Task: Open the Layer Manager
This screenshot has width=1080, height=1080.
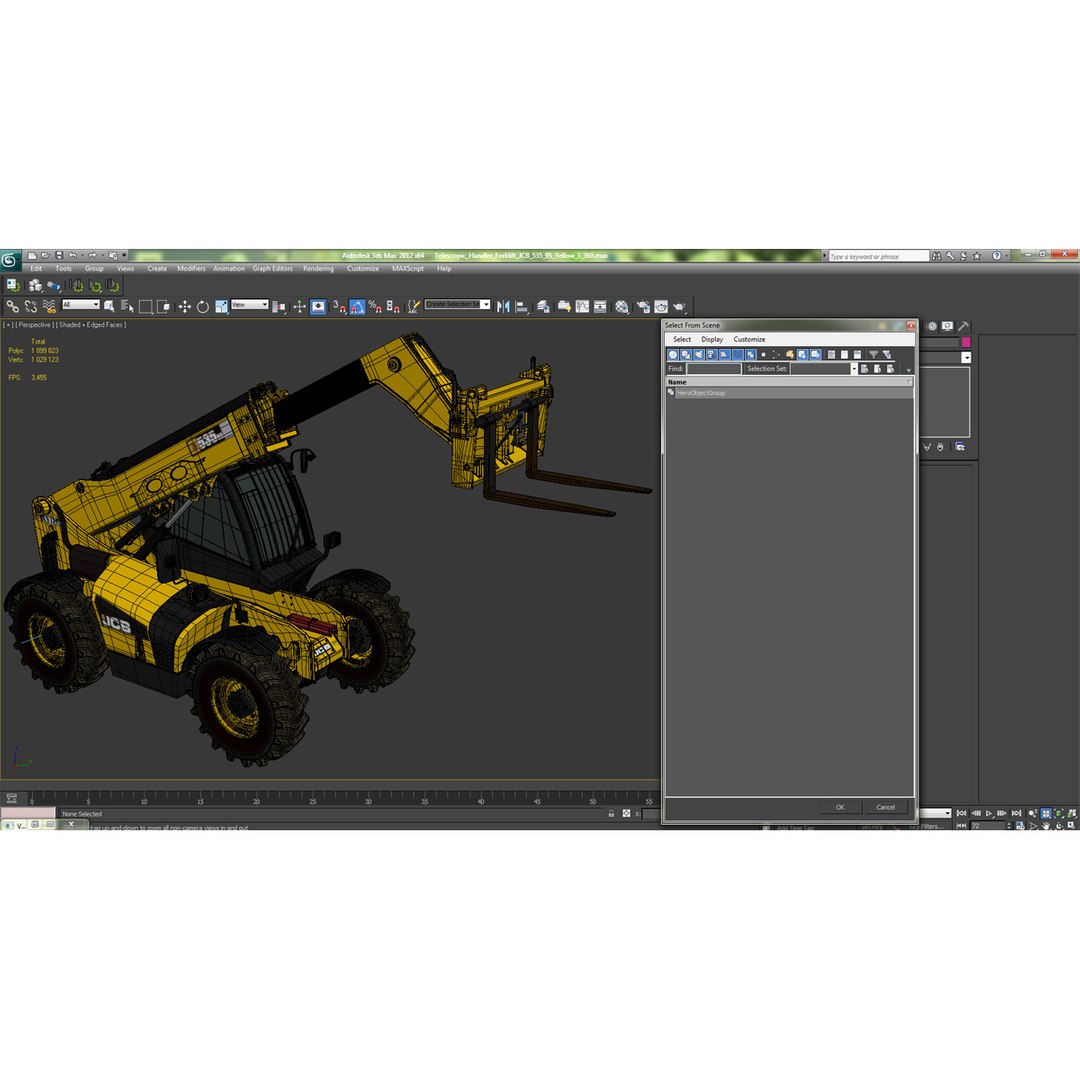Action: pos(543,307)
